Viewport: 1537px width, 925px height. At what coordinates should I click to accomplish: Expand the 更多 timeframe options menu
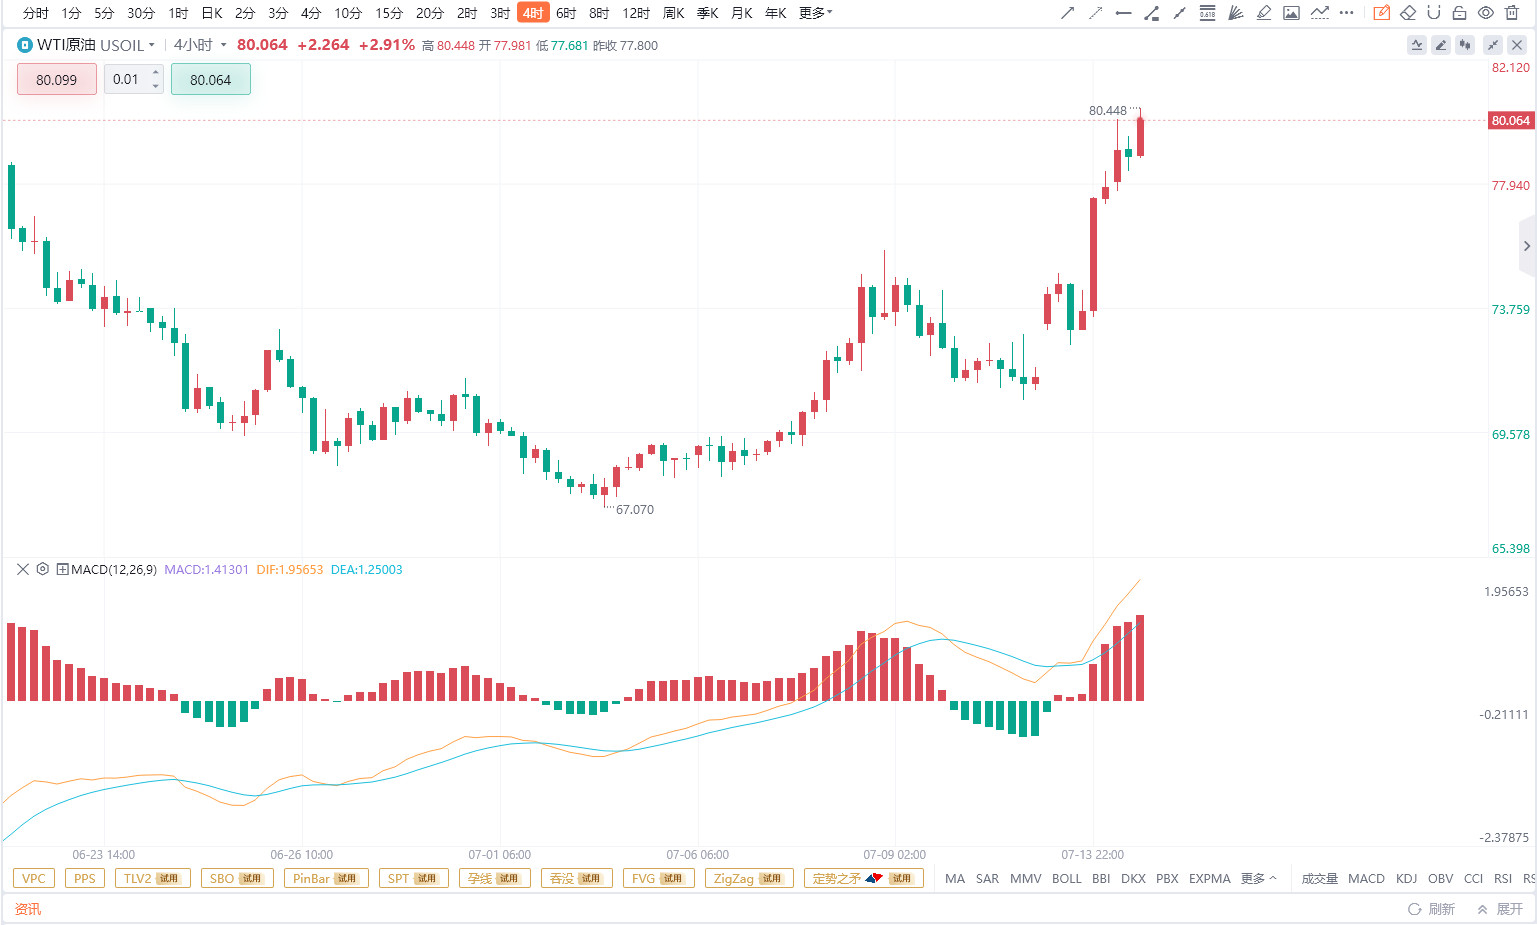pyautogui.click(x=815, y=13)
